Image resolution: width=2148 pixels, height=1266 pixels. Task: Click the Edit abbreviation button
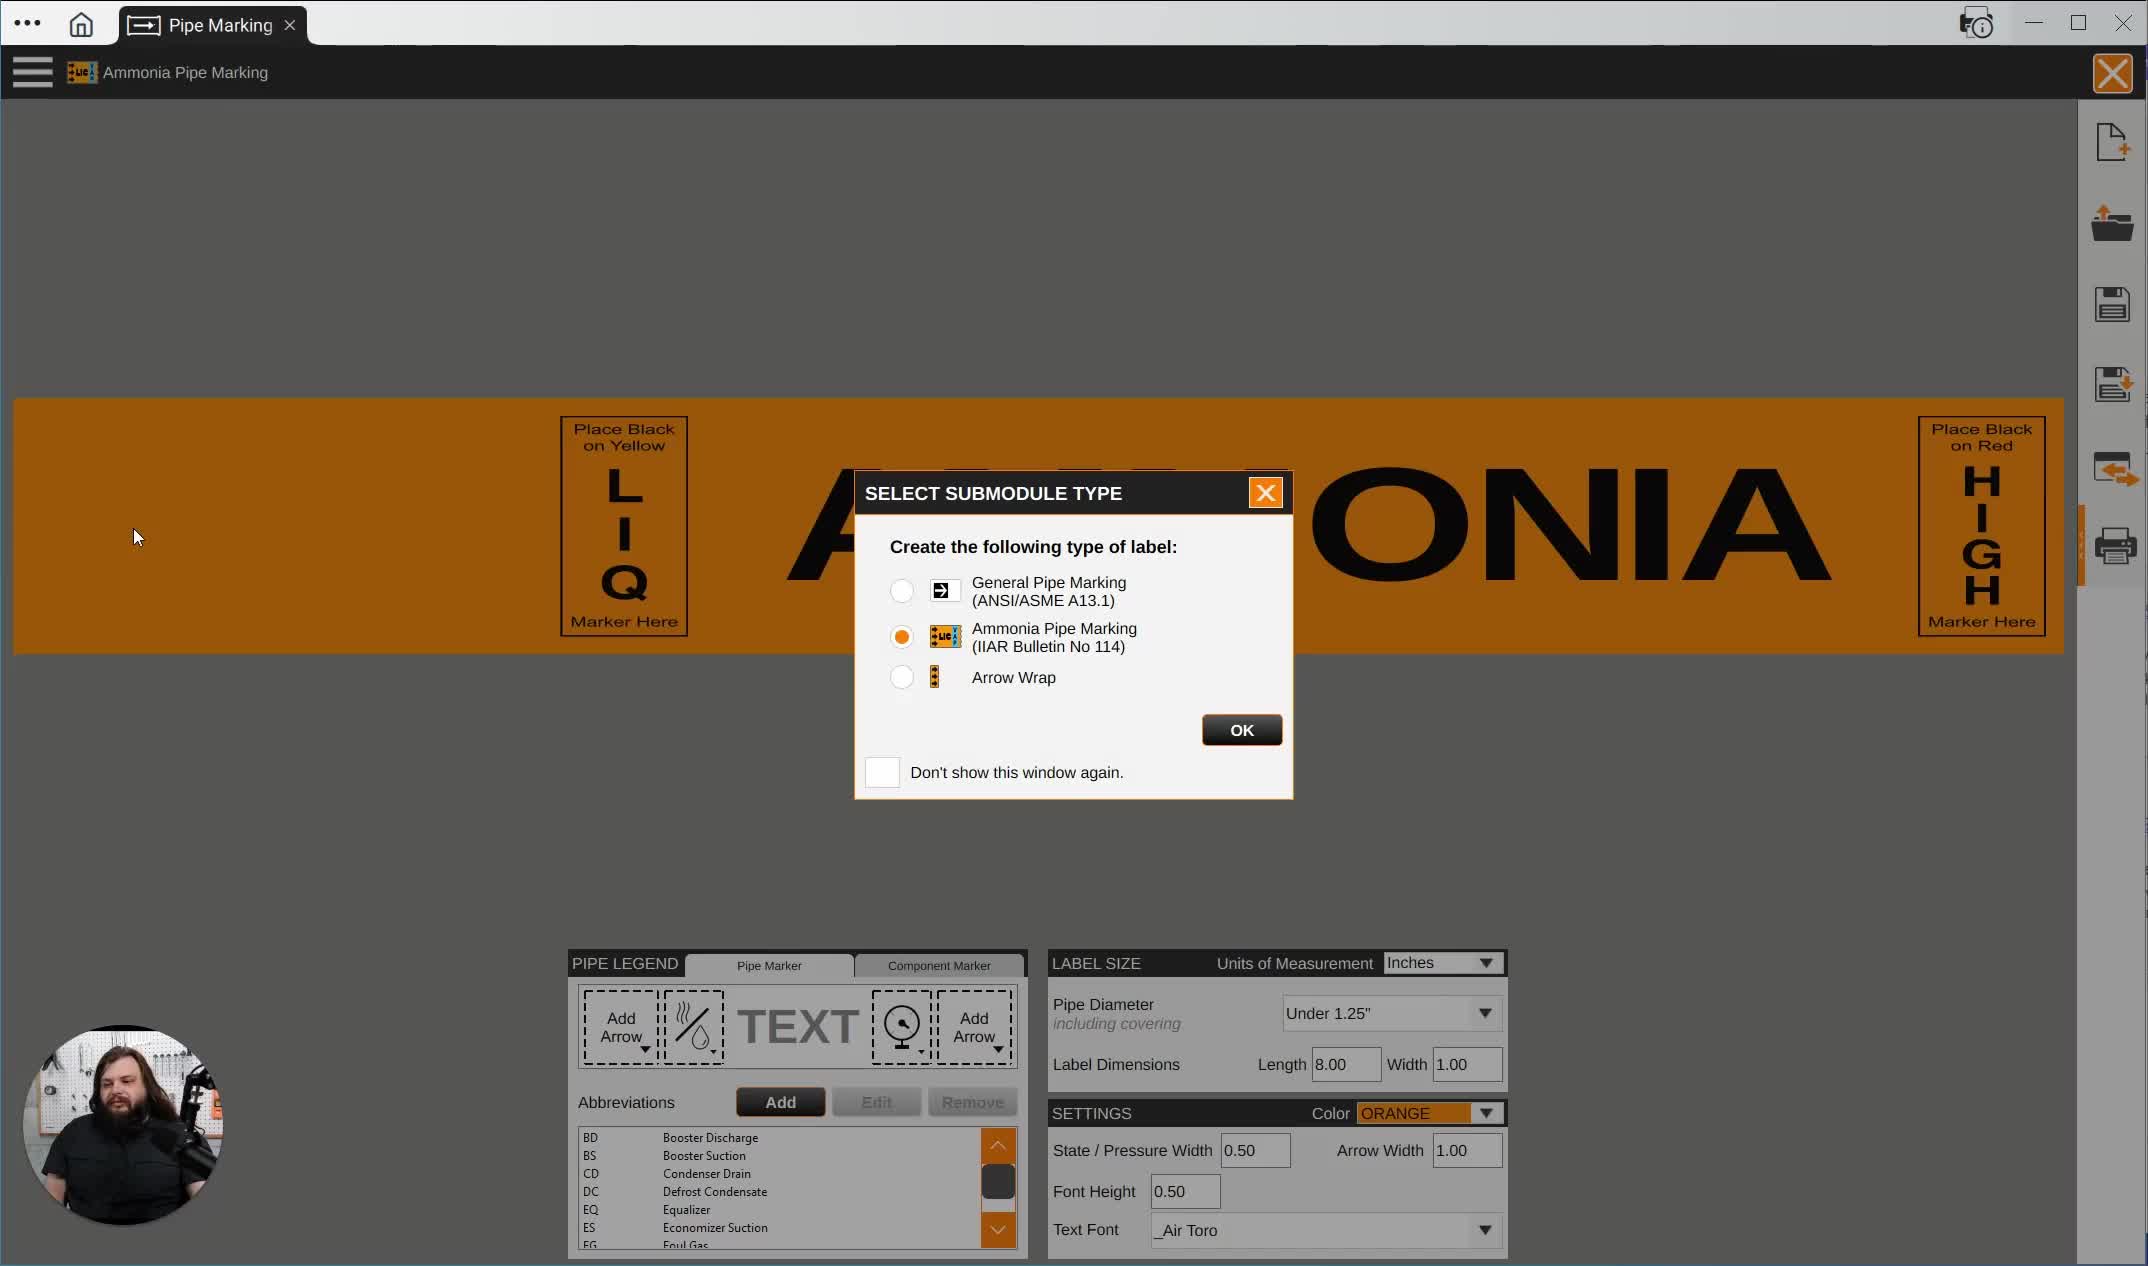[x=876, y=1102]
